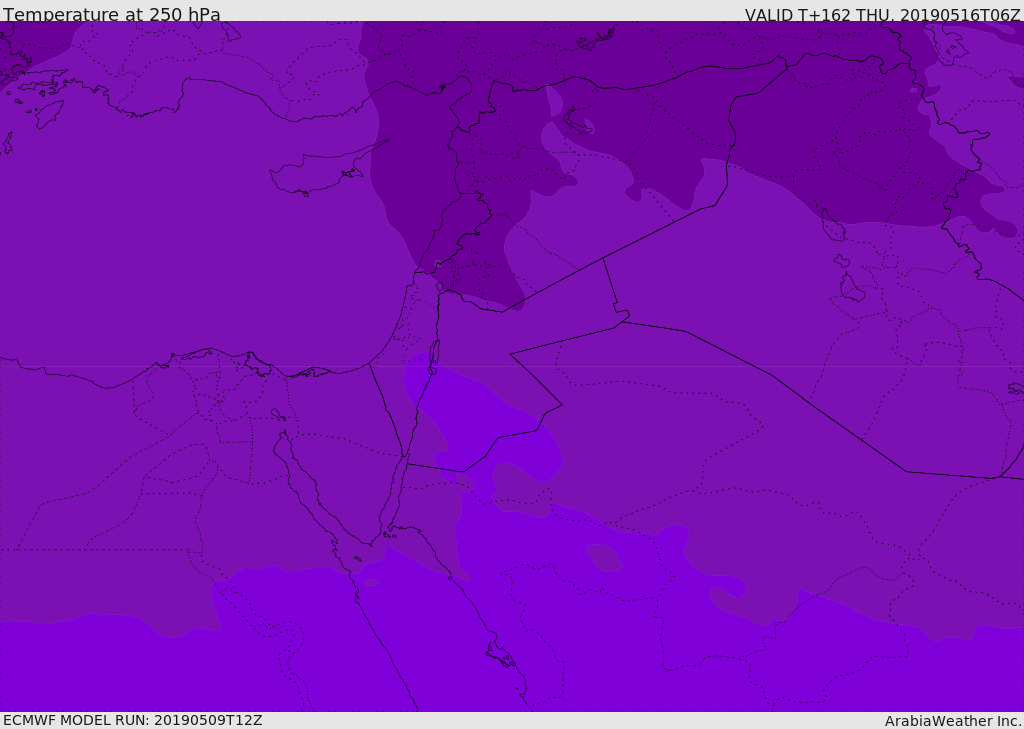Click the 'ArabiaWeather Inc' credit text
1024x729 pixels.
pos(953,721)
